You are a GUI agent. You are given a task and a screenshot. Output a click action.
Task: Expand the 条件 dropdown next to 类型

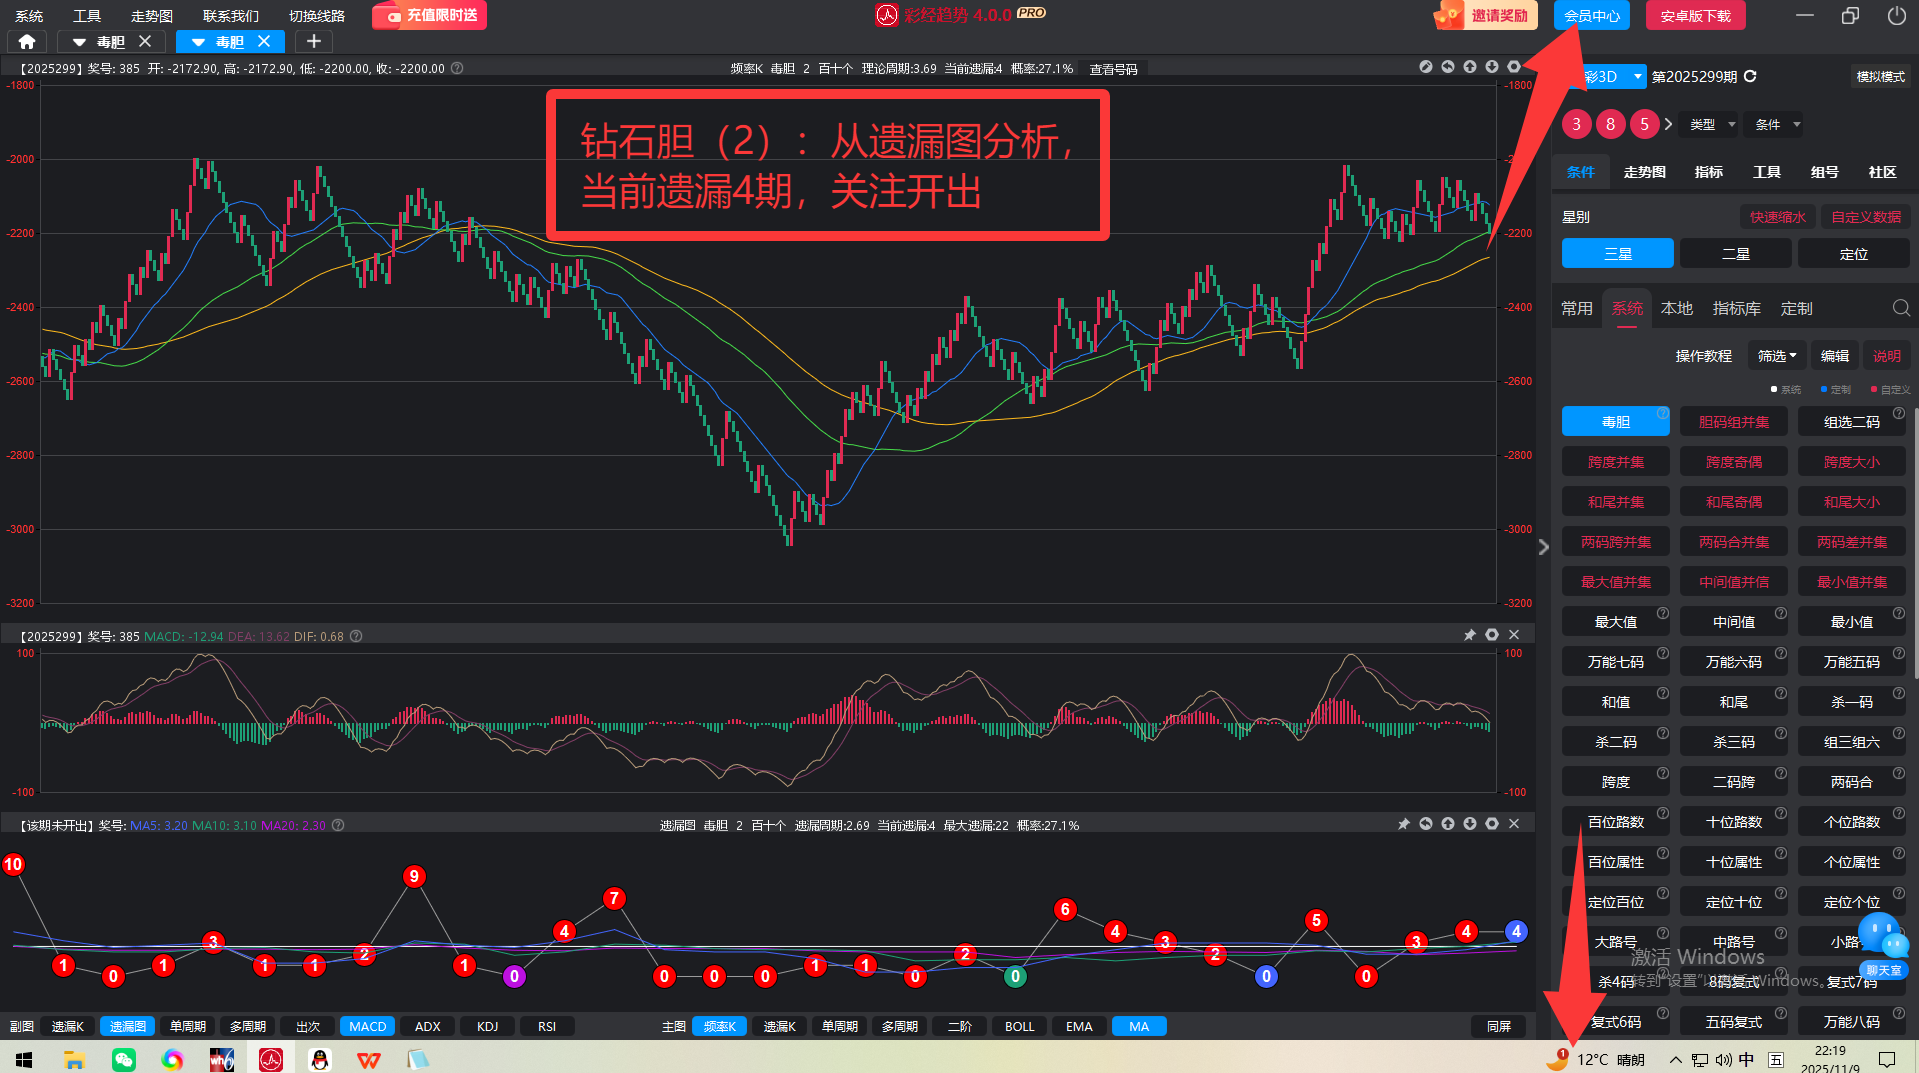click(1777, 124)
